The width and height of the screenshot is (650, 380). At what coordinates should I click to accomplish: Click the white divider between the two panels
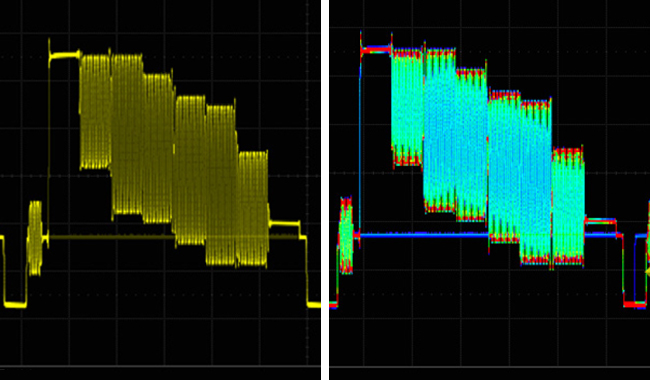325,190
